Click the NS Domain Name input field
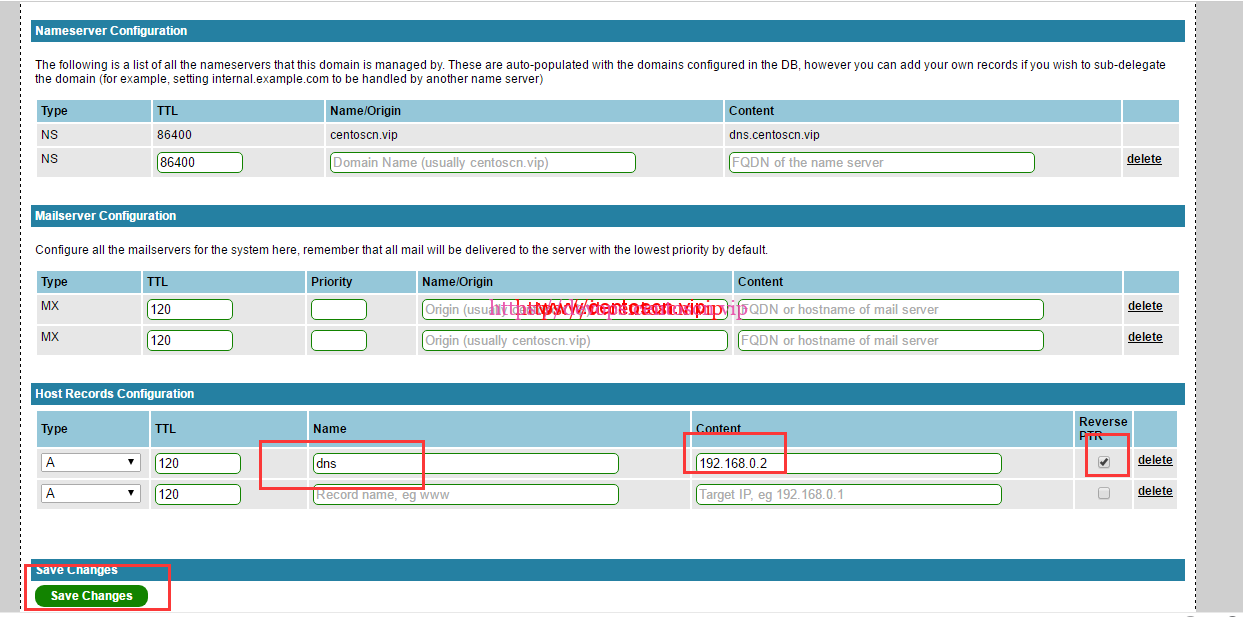 pyautogui.click(x=482, y=162)
